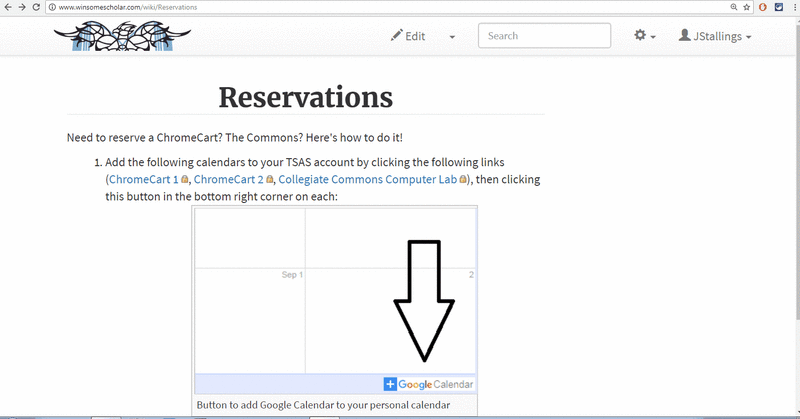Click the Google Calendar plus button image
This screenshot has height=419, width=800.
[429, 384]
